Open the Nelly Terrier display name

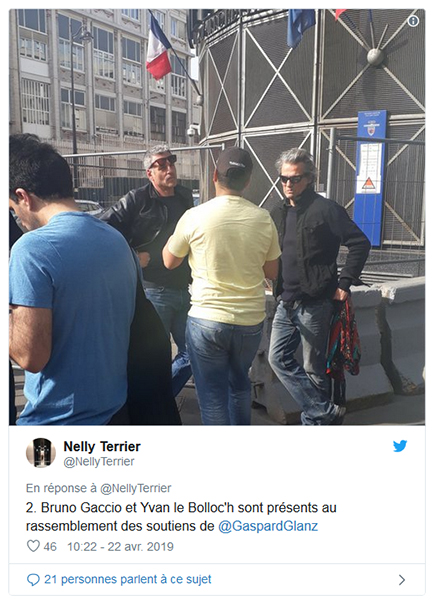point(102,446)
